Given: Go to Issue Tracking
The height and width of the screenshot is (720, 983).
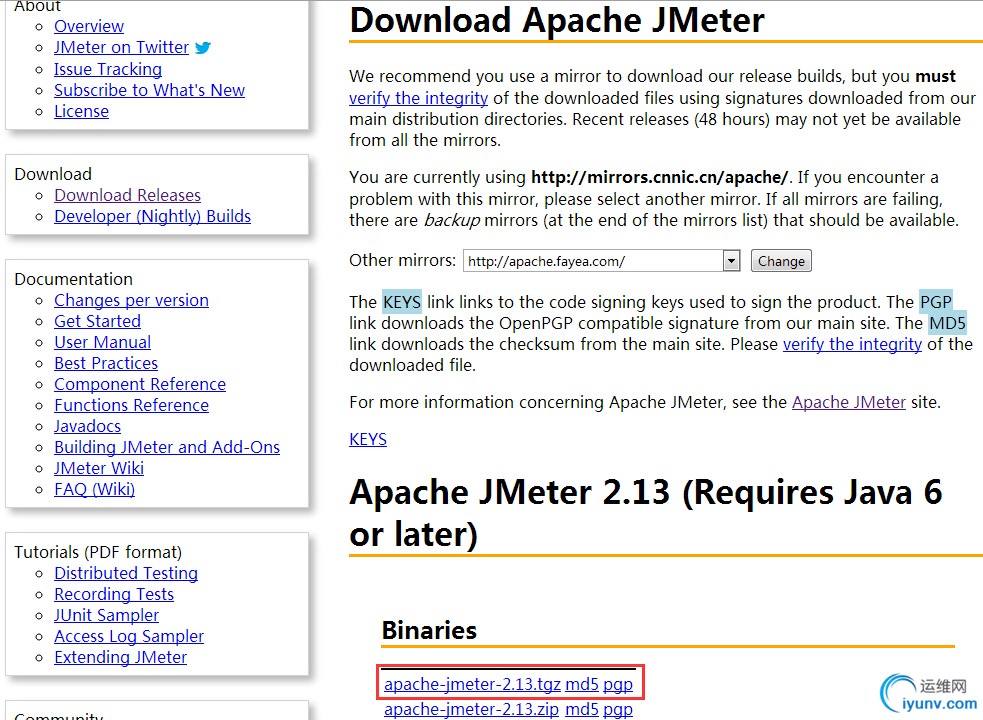Looking at the screenshot, I should pos(108,69).
